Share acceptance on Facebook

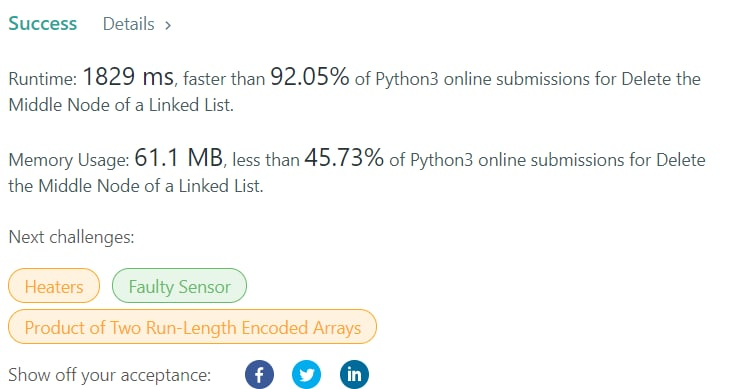point(259,374)
